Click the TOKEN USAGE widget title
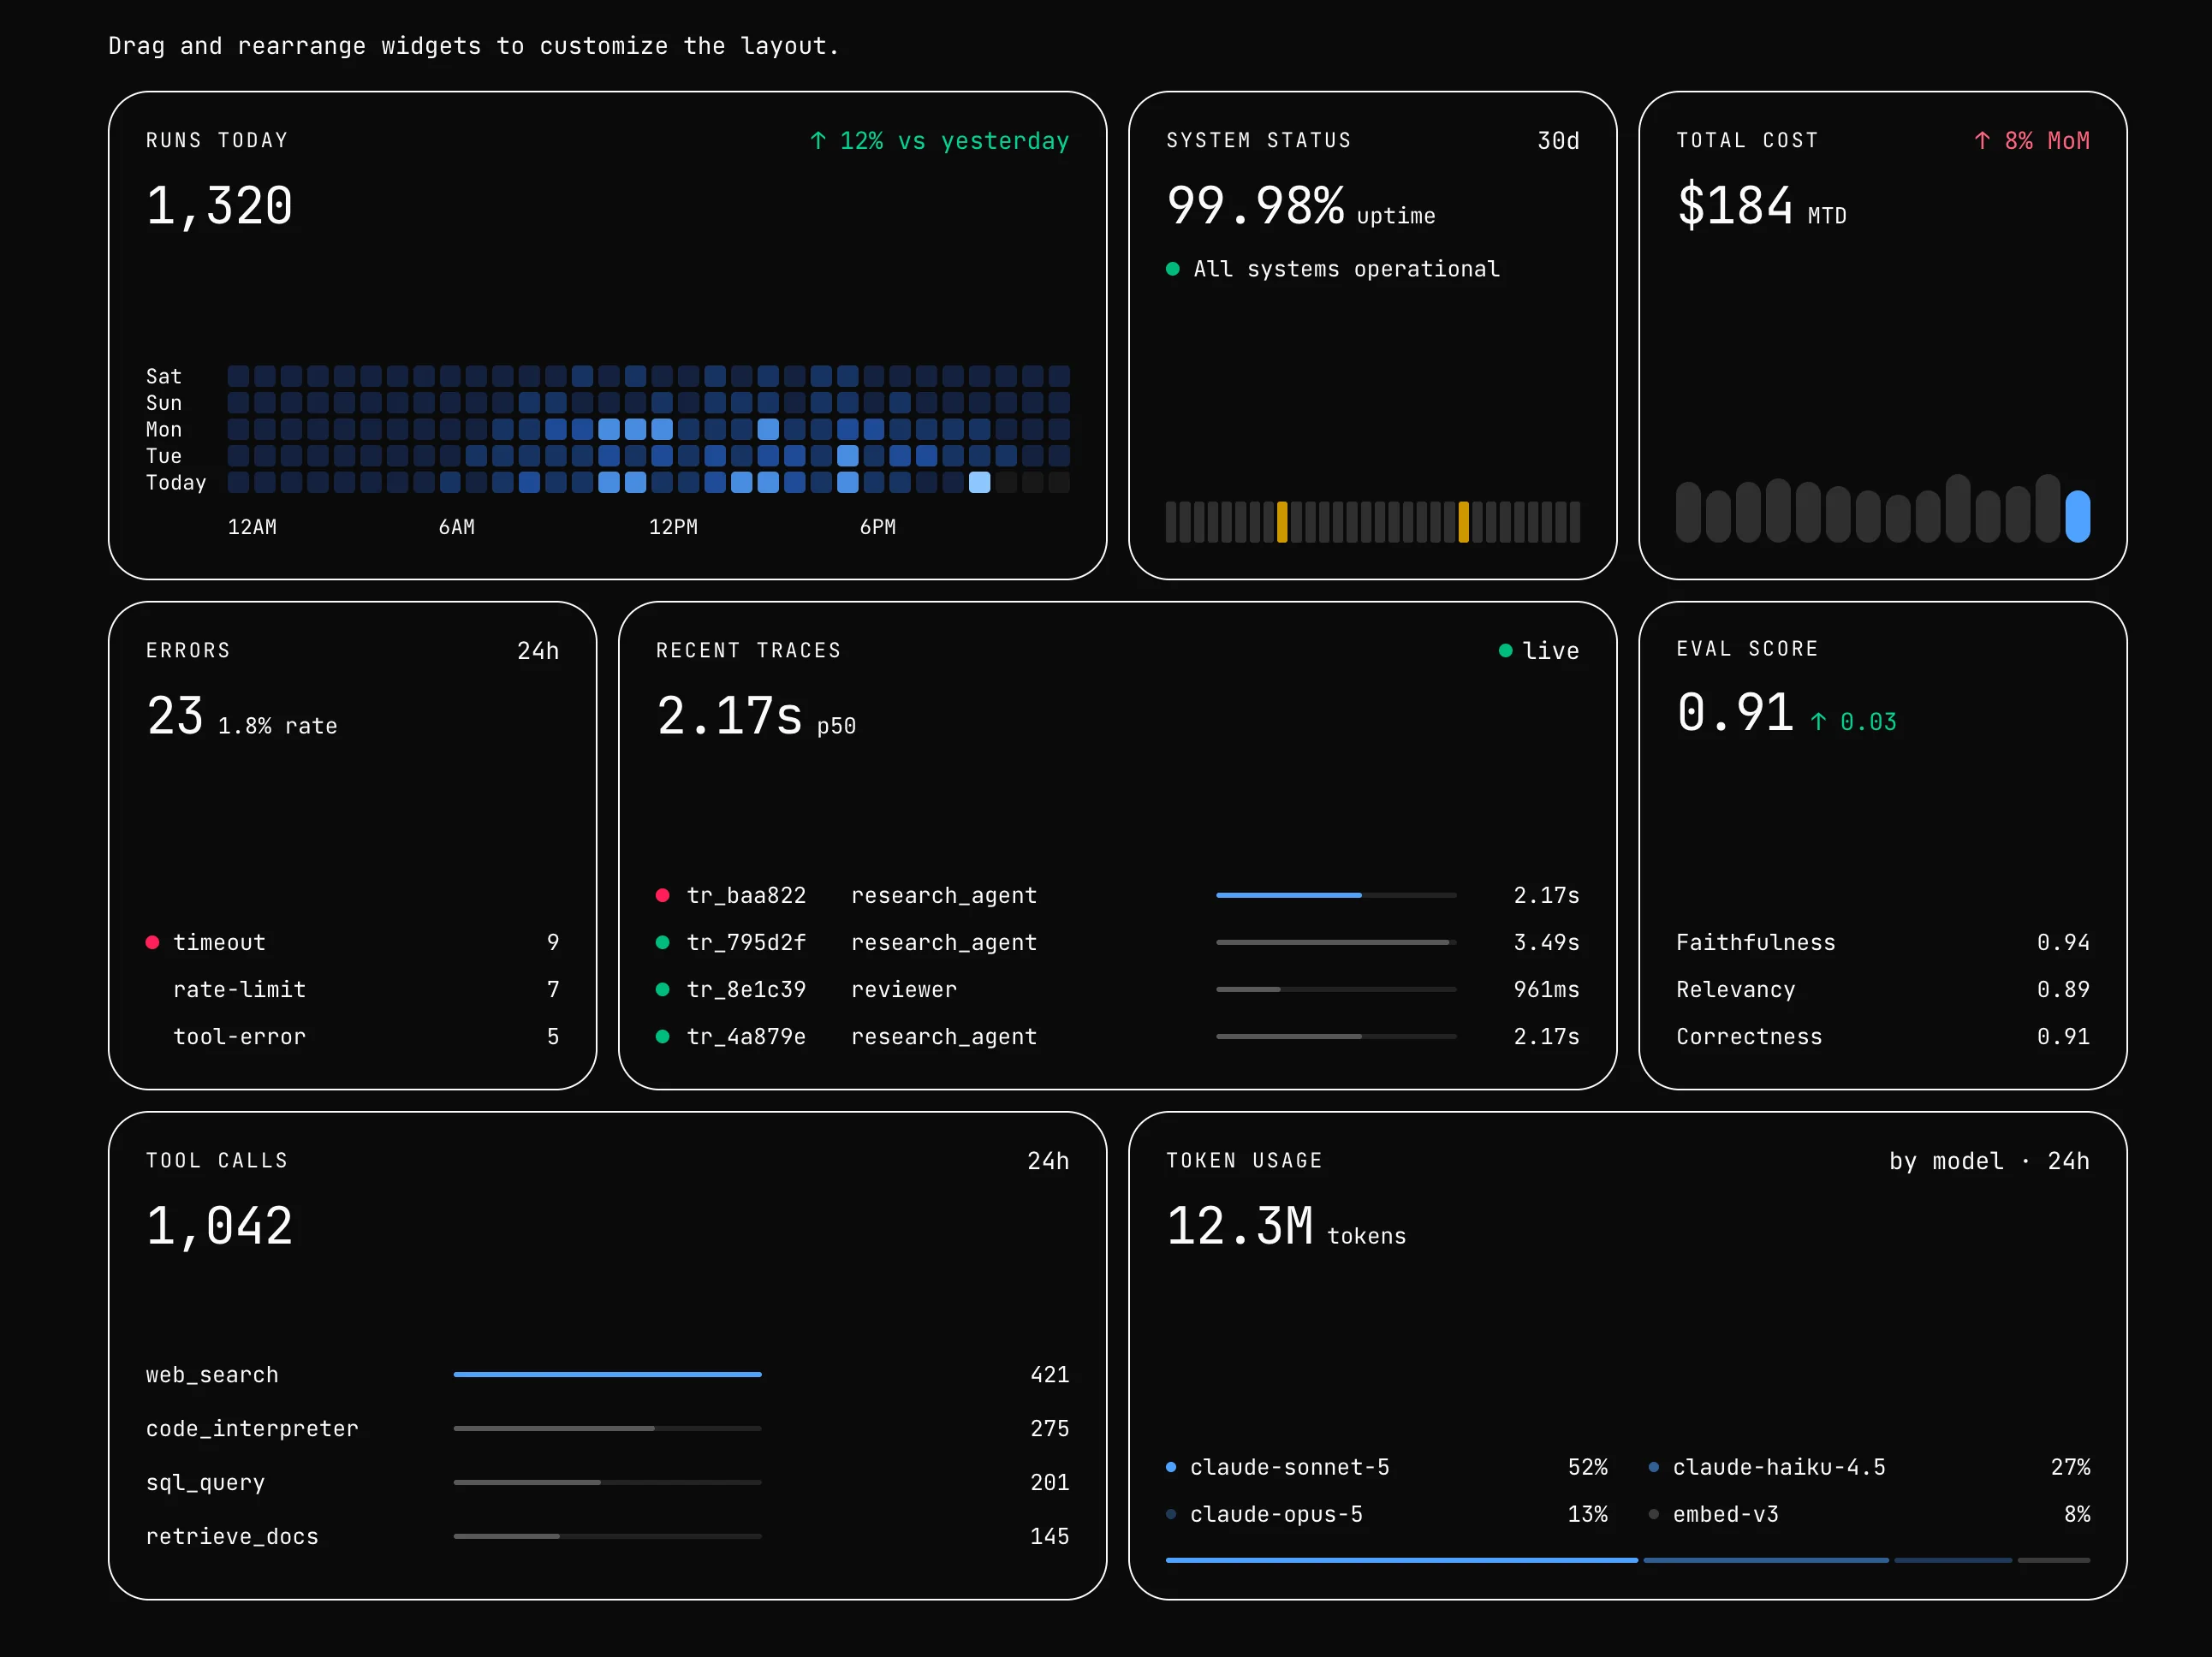2212x1657 pixels. pos(1244,1160)
